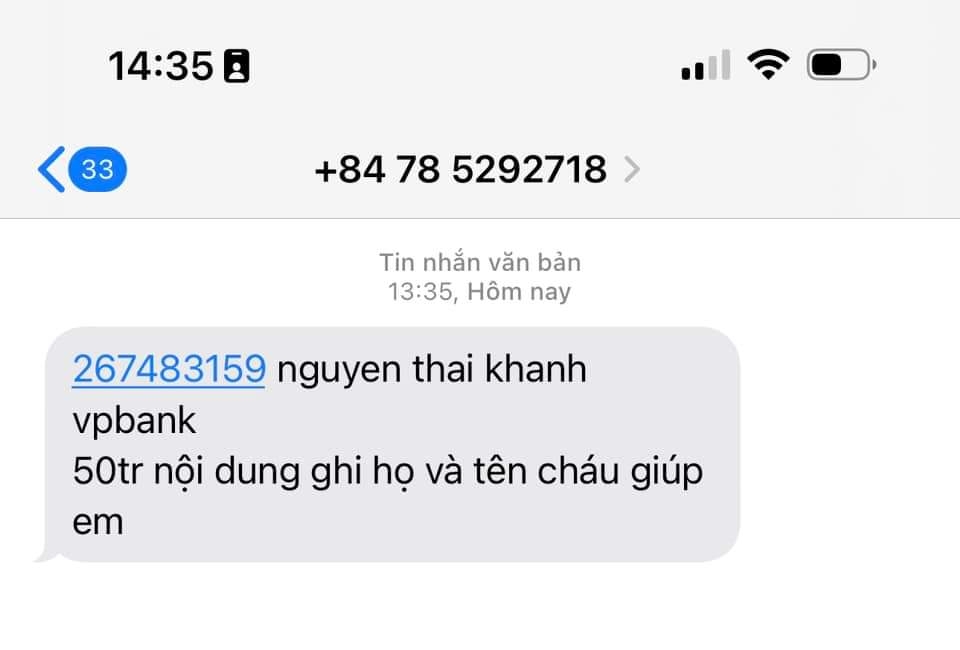Select the message bubble tail icon
Screen dimensions: 960x650
(x=46, y=555)
